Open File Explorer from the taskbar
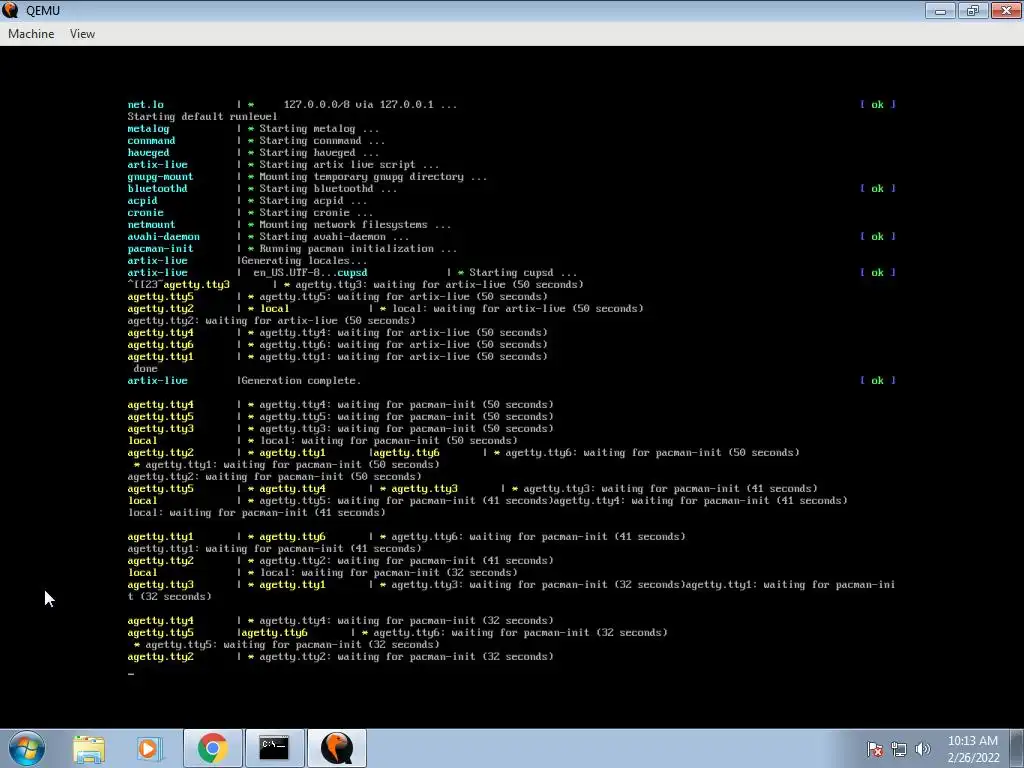 pyautogui.click(x=89, y=749)
